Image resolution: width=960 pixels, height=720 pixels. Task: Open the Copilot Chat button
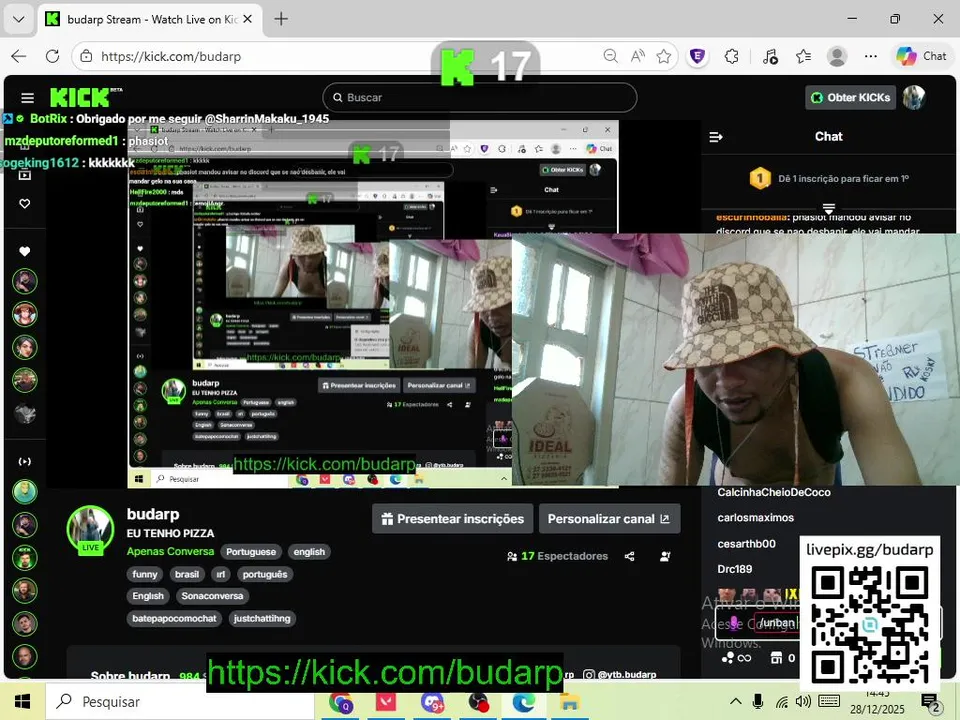[921, 56]
